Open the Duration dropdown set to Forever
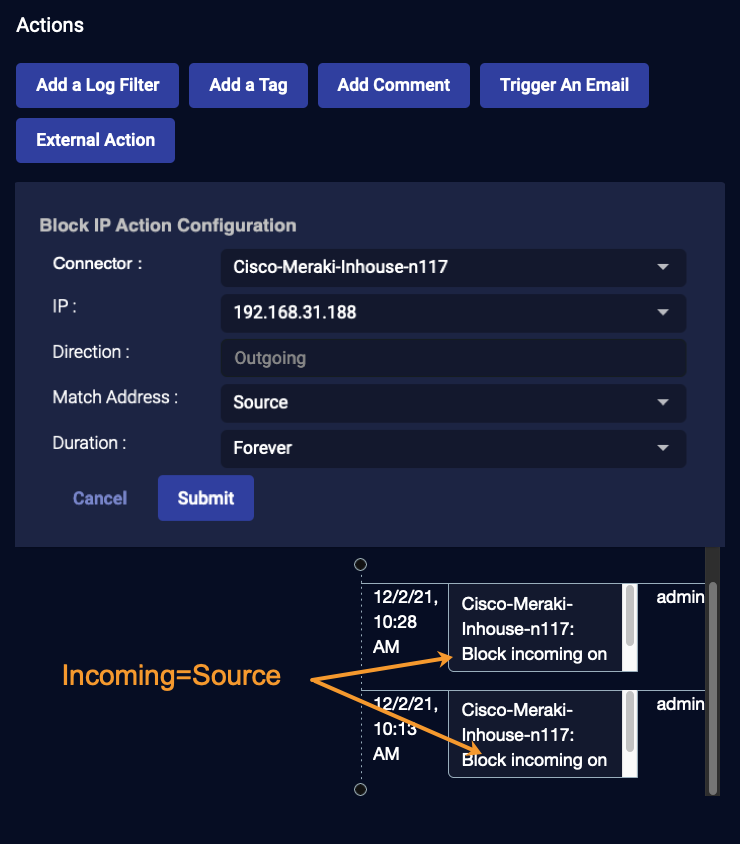Image resolution: width=740 pixels, height=844 pixels. pos(453,448)
